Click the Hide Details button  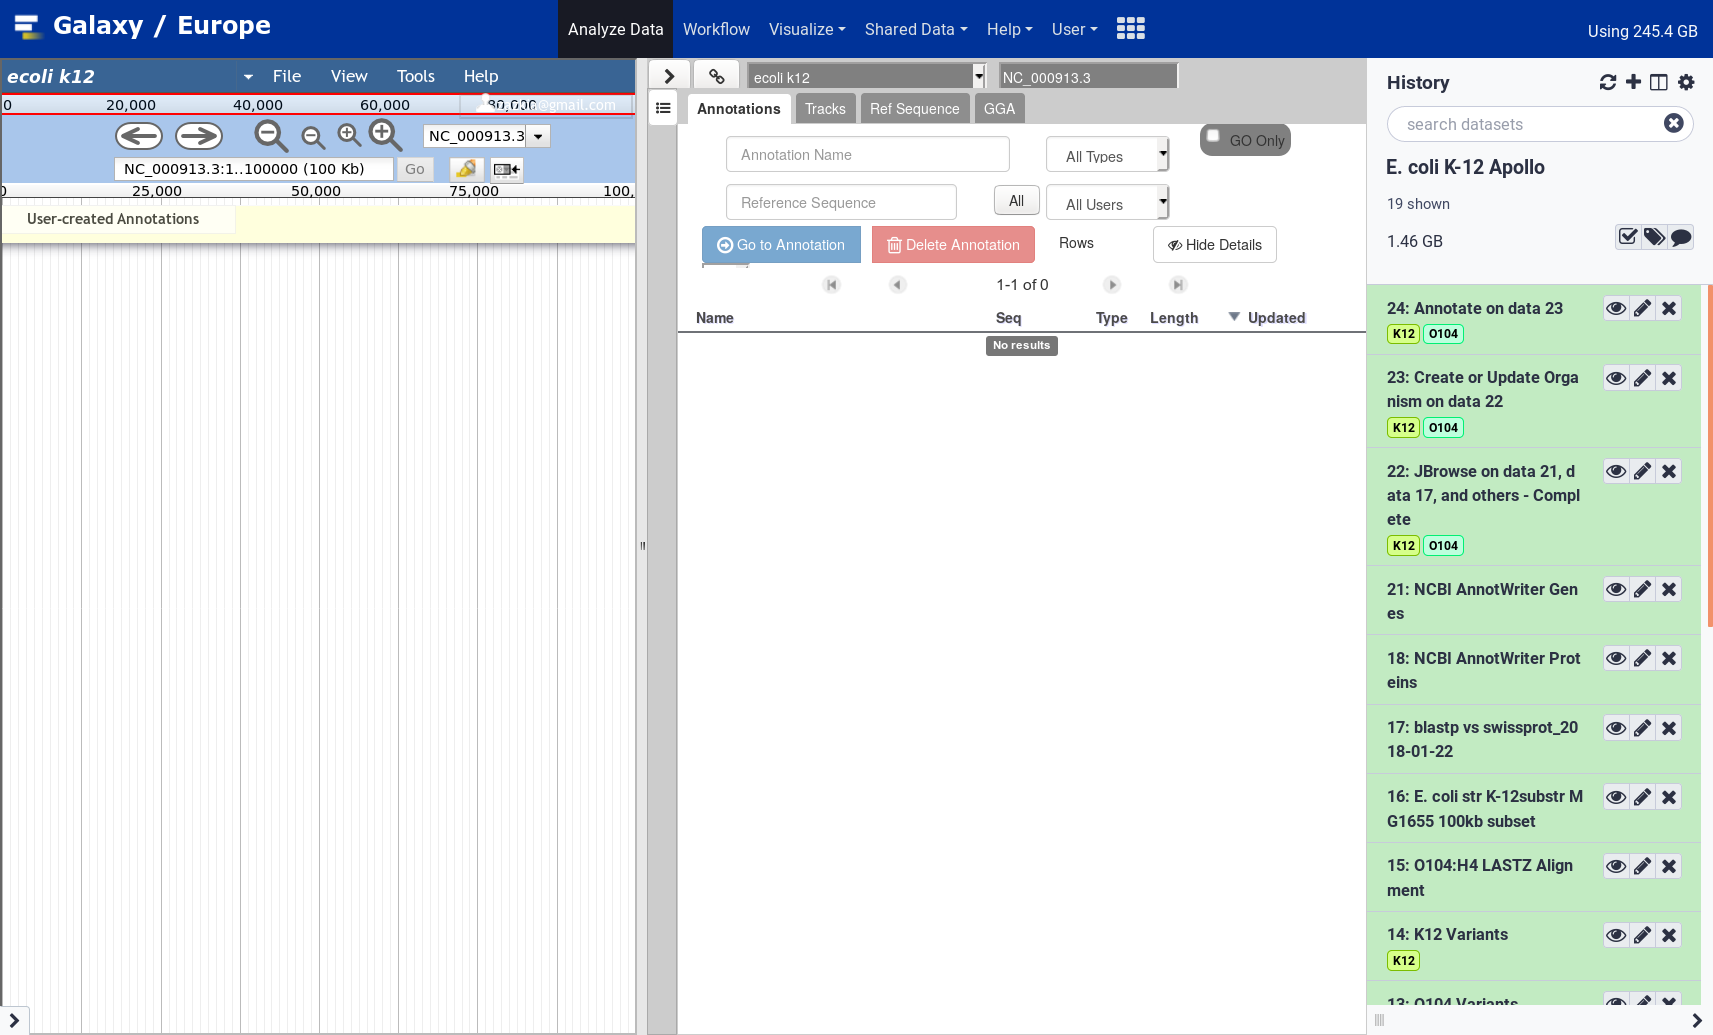[1215, 245]
